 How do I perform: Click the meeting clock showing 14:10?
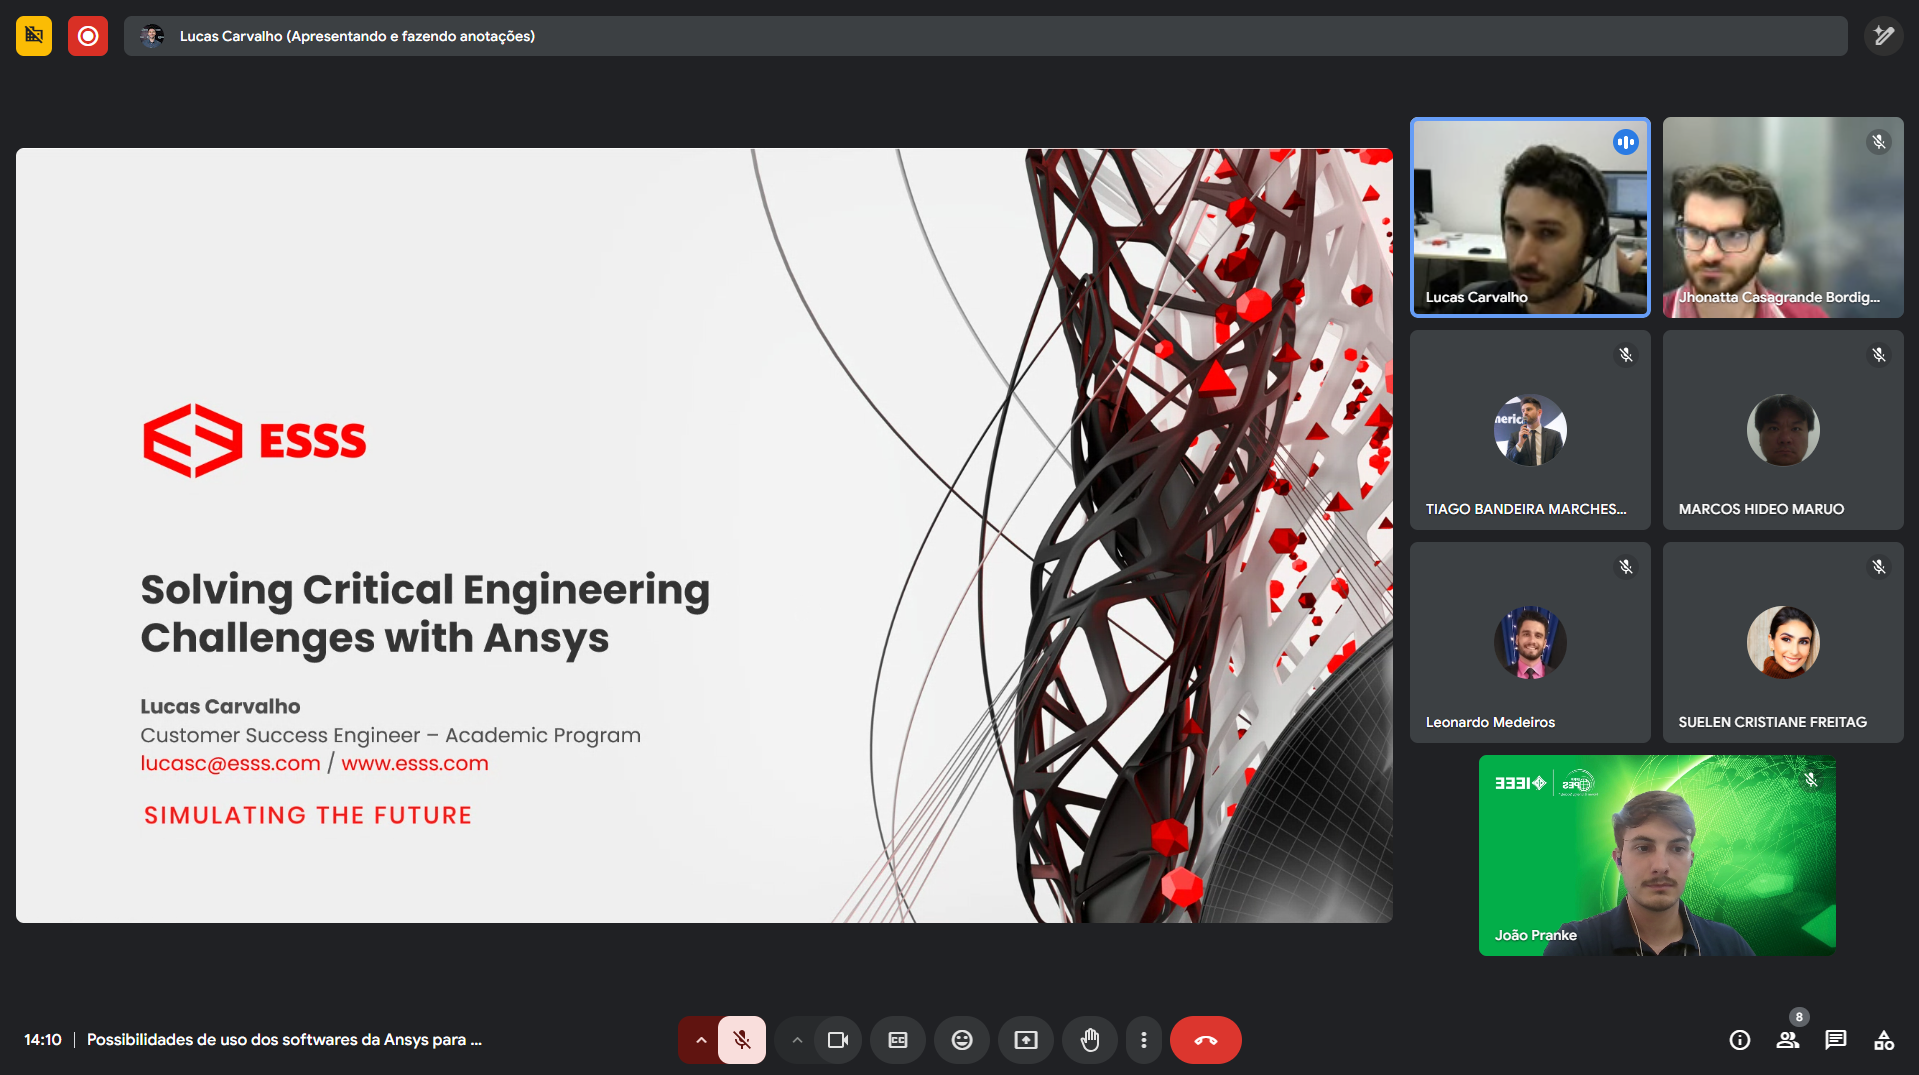pos(43,1040)
